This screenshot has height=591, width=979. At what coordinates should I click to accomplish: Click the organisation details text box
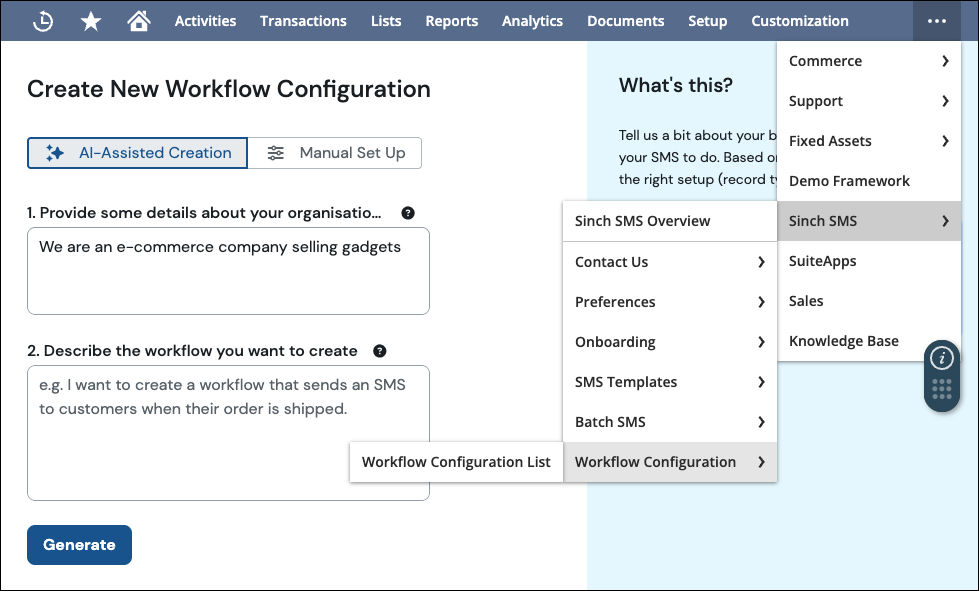coord(228,271)
